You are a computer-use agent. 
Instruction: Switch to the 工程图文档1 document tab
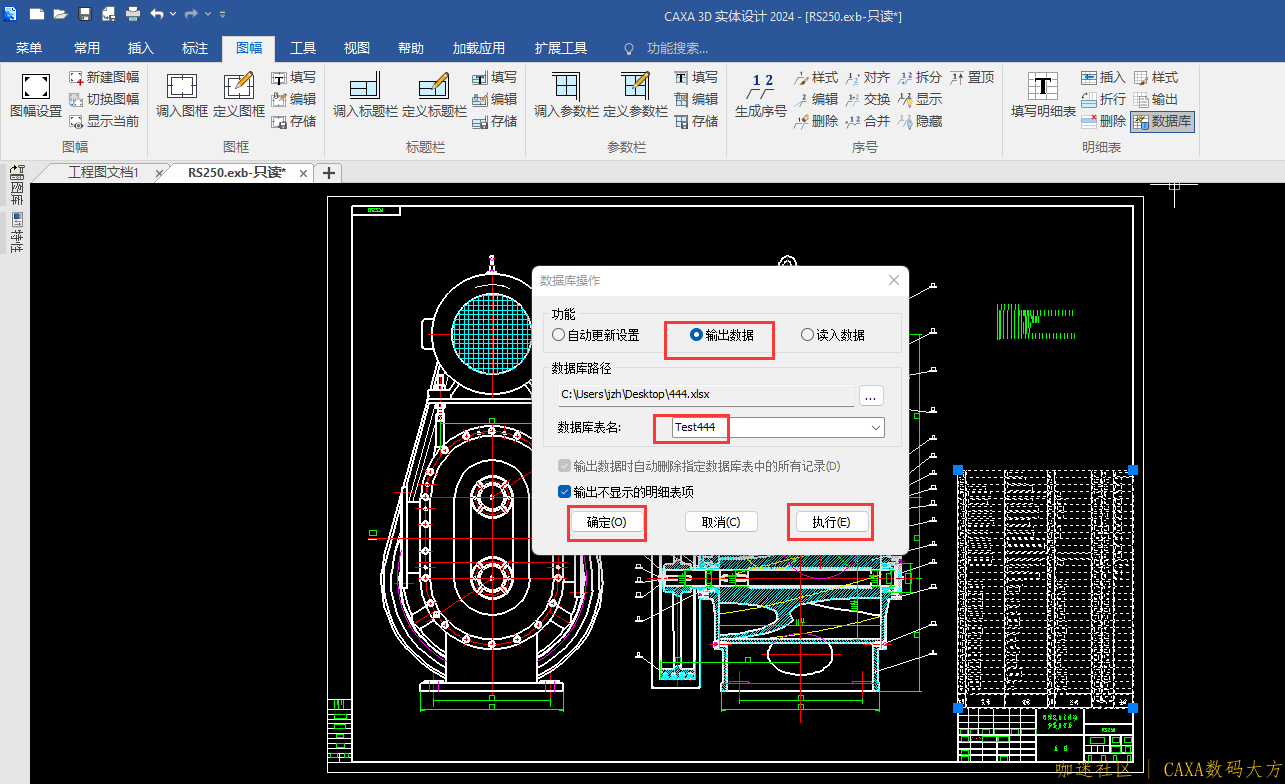tap(103, 173)
